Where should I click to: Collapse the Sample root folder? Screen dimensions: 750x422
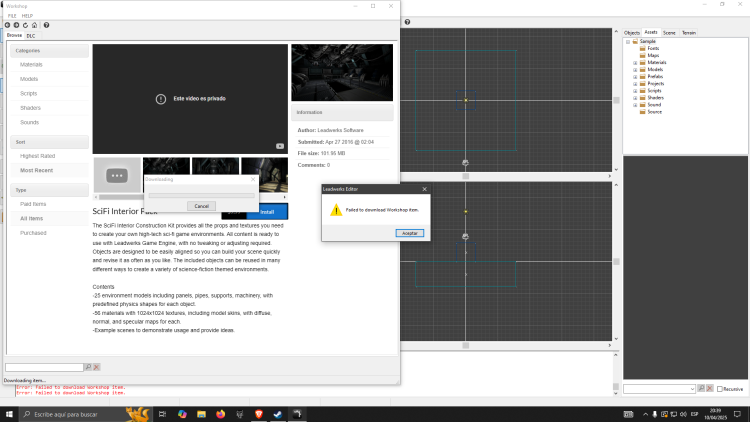pos(628,41)
